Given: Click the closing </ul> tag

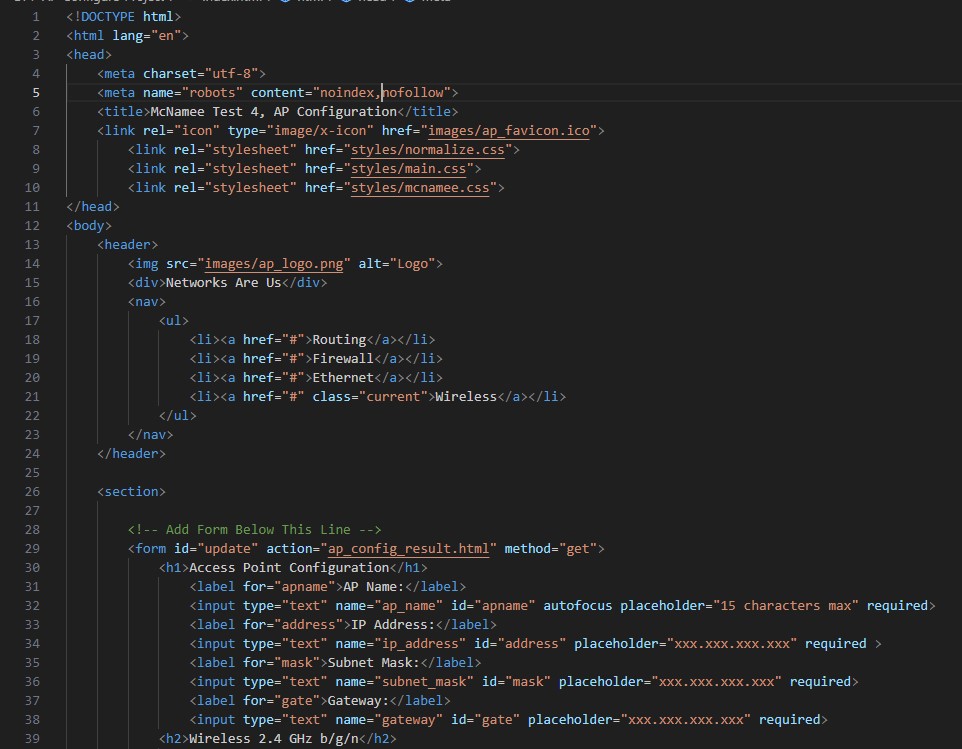Looking at the screenshot, I should [177, 415].
